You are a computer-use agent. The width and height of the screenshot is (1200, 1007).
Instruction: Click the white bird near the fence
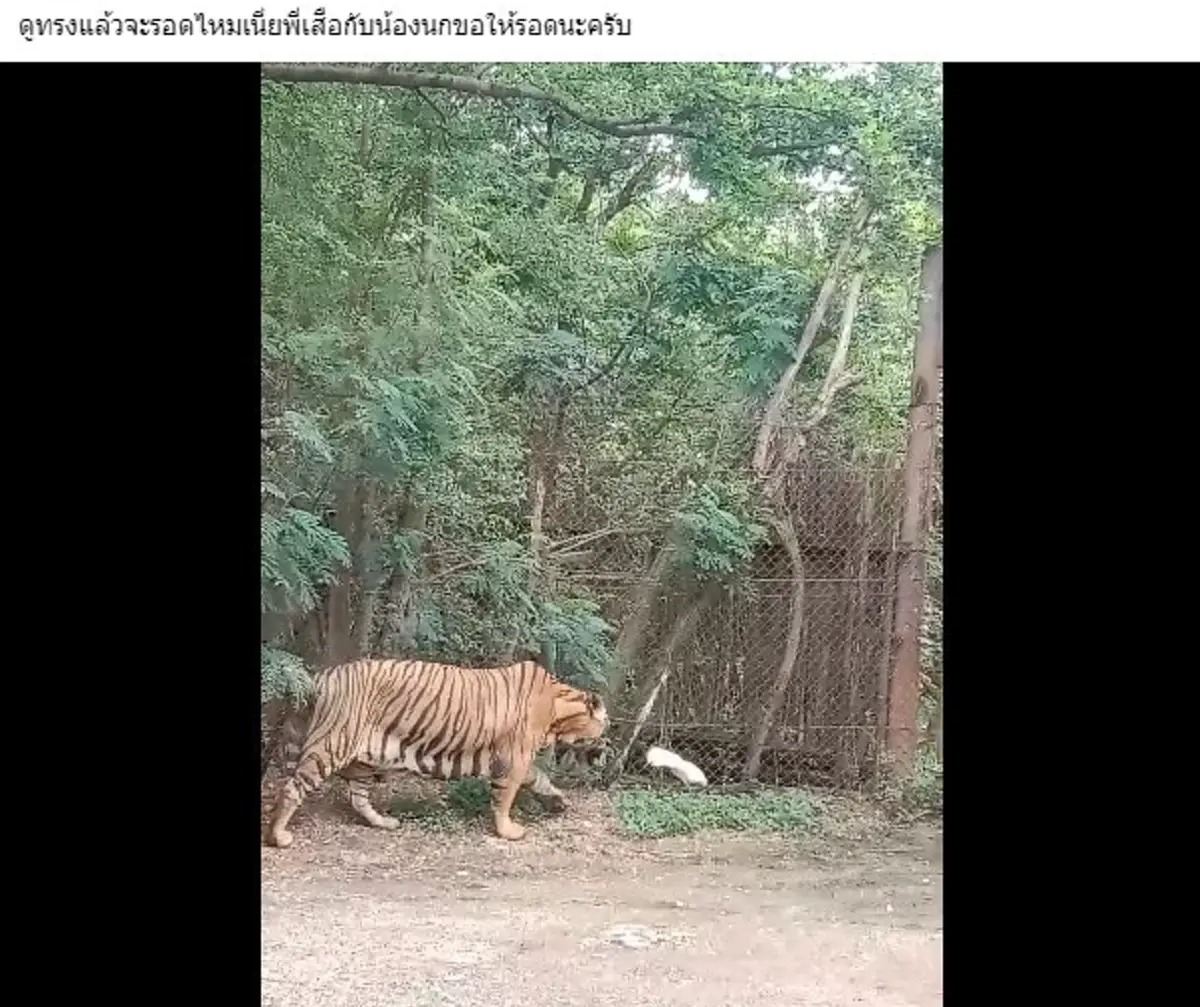(676, 766)
